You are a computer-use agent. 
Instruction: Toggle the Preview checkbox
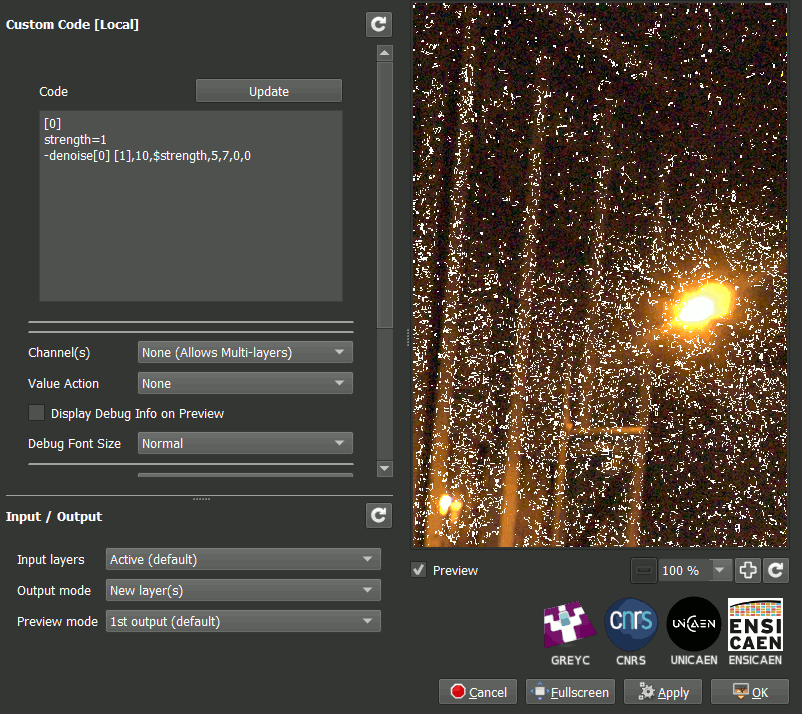(420, 570)
